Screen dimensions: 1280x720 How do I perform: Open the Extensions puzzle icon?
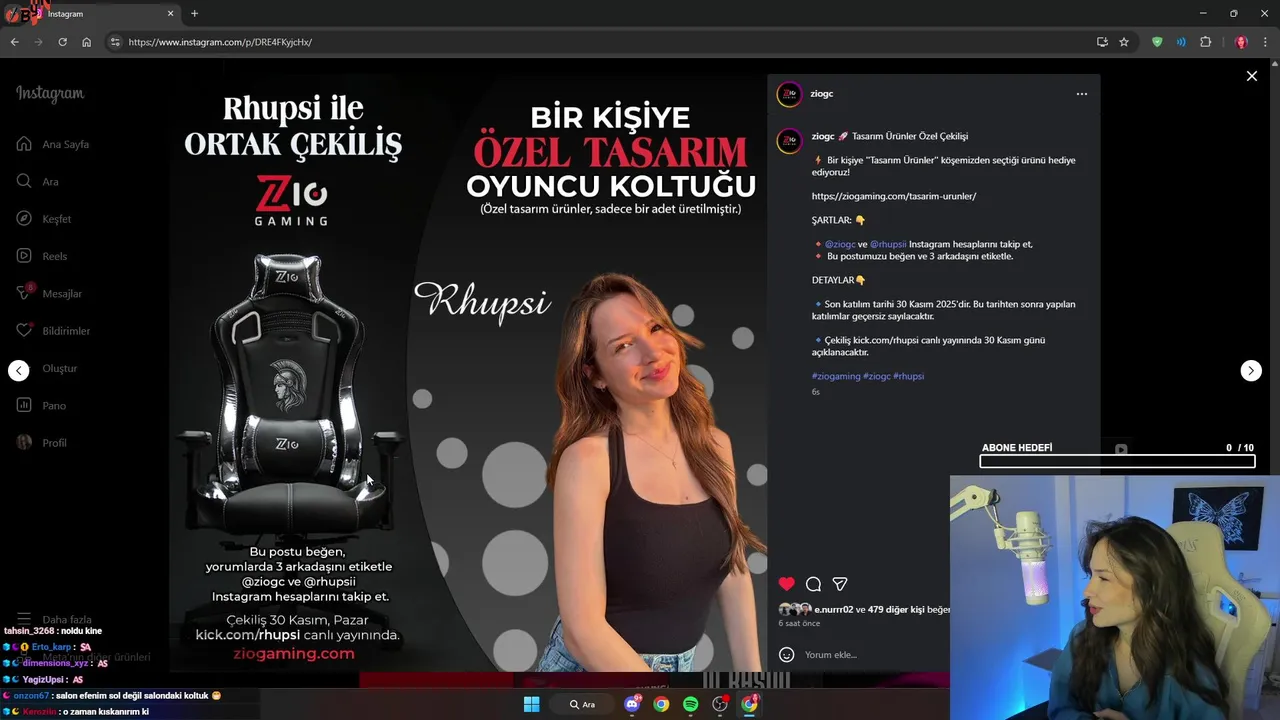[1205, 42]
